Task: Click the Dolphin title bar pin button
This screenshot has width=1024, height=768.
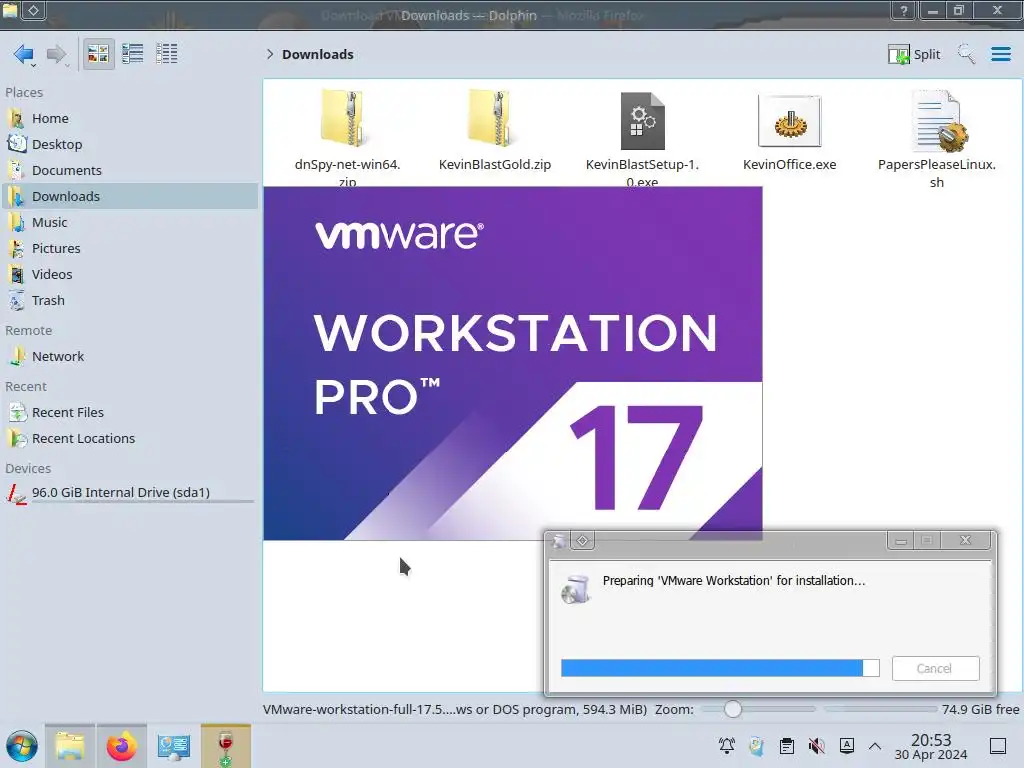Action: pyautogui.click(x=33, y=10)
